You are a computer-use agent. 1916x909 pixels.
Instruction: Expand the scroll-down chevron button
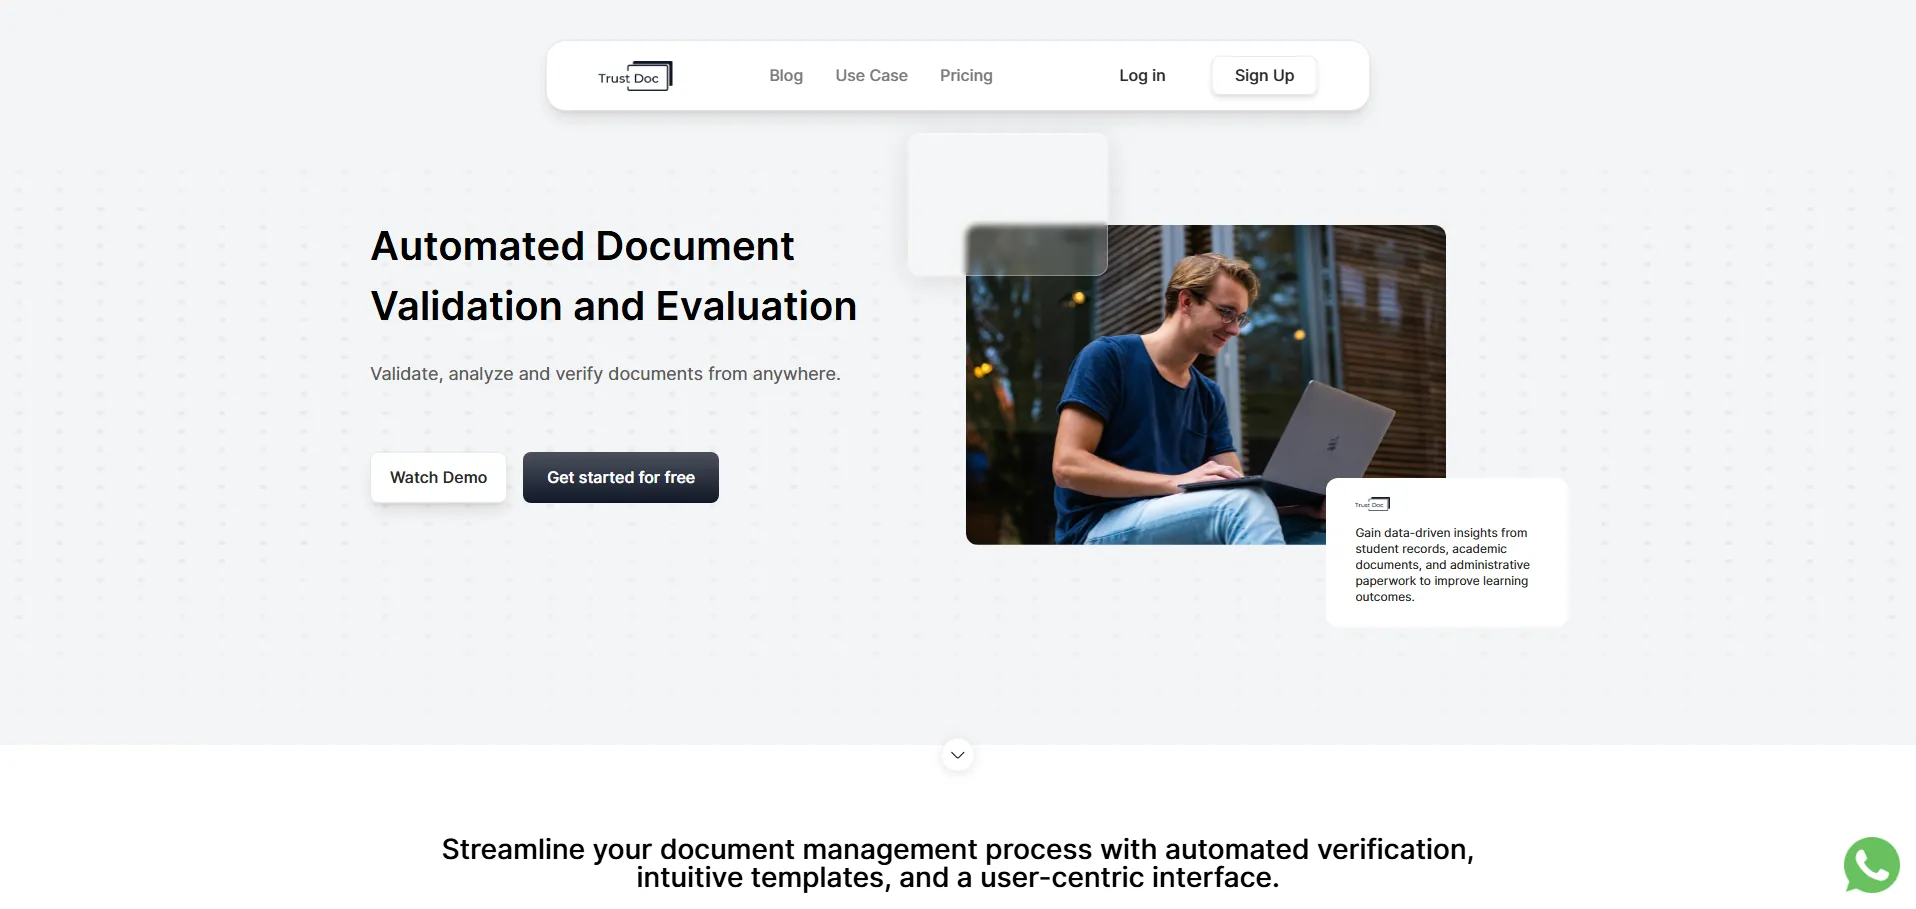957,755
